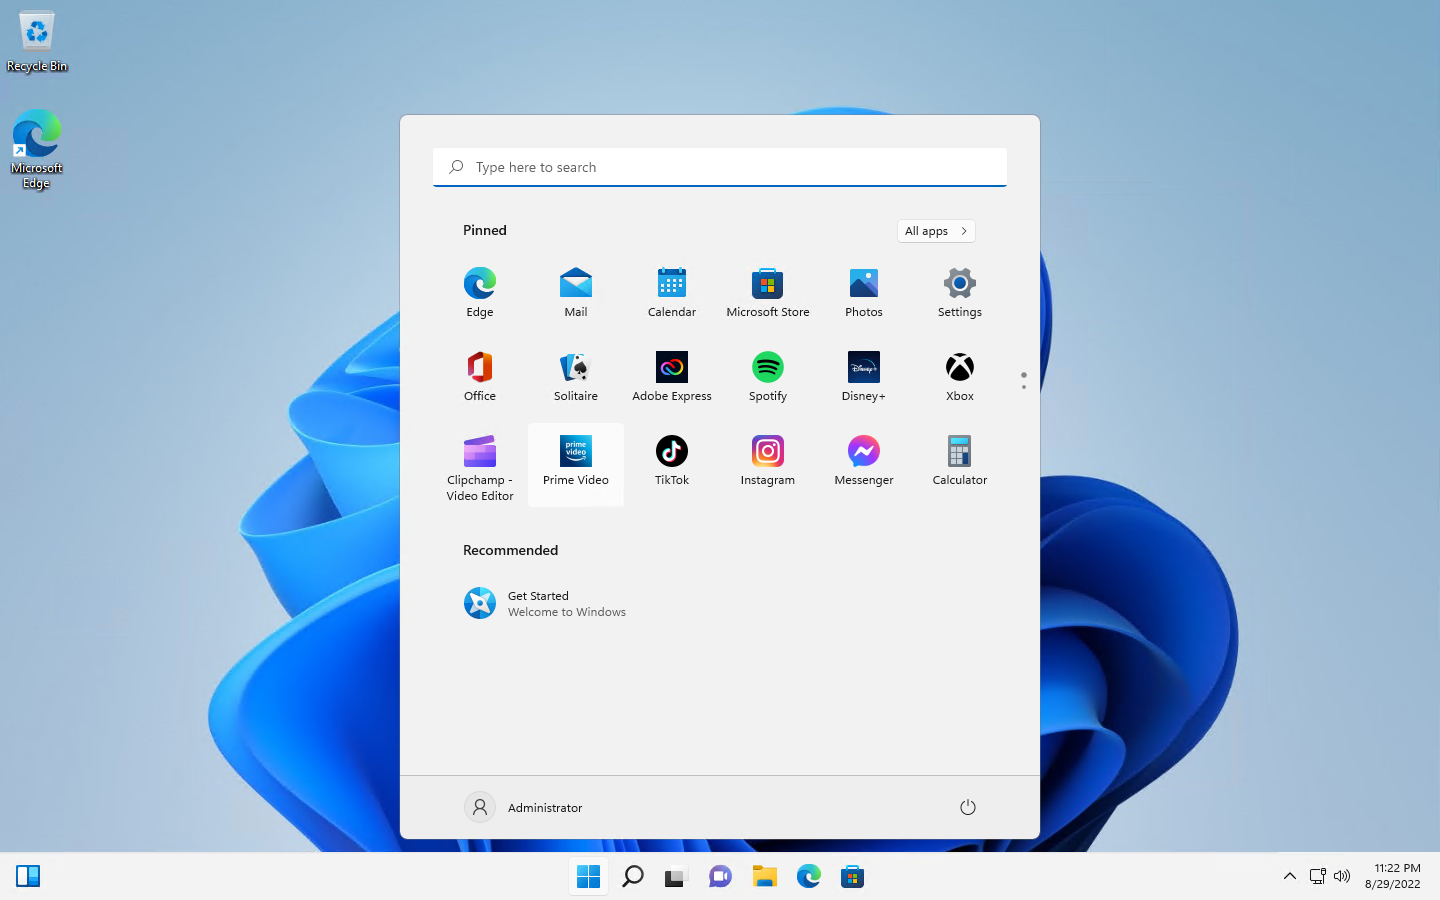Open Search from the taskbar

point(633,877)
